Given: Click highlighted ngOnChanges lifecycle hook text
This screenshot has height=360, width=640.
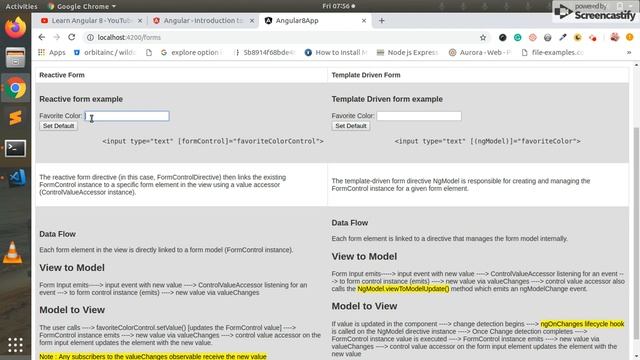Looking at the screenshot, I should click(x=582, y=324).
